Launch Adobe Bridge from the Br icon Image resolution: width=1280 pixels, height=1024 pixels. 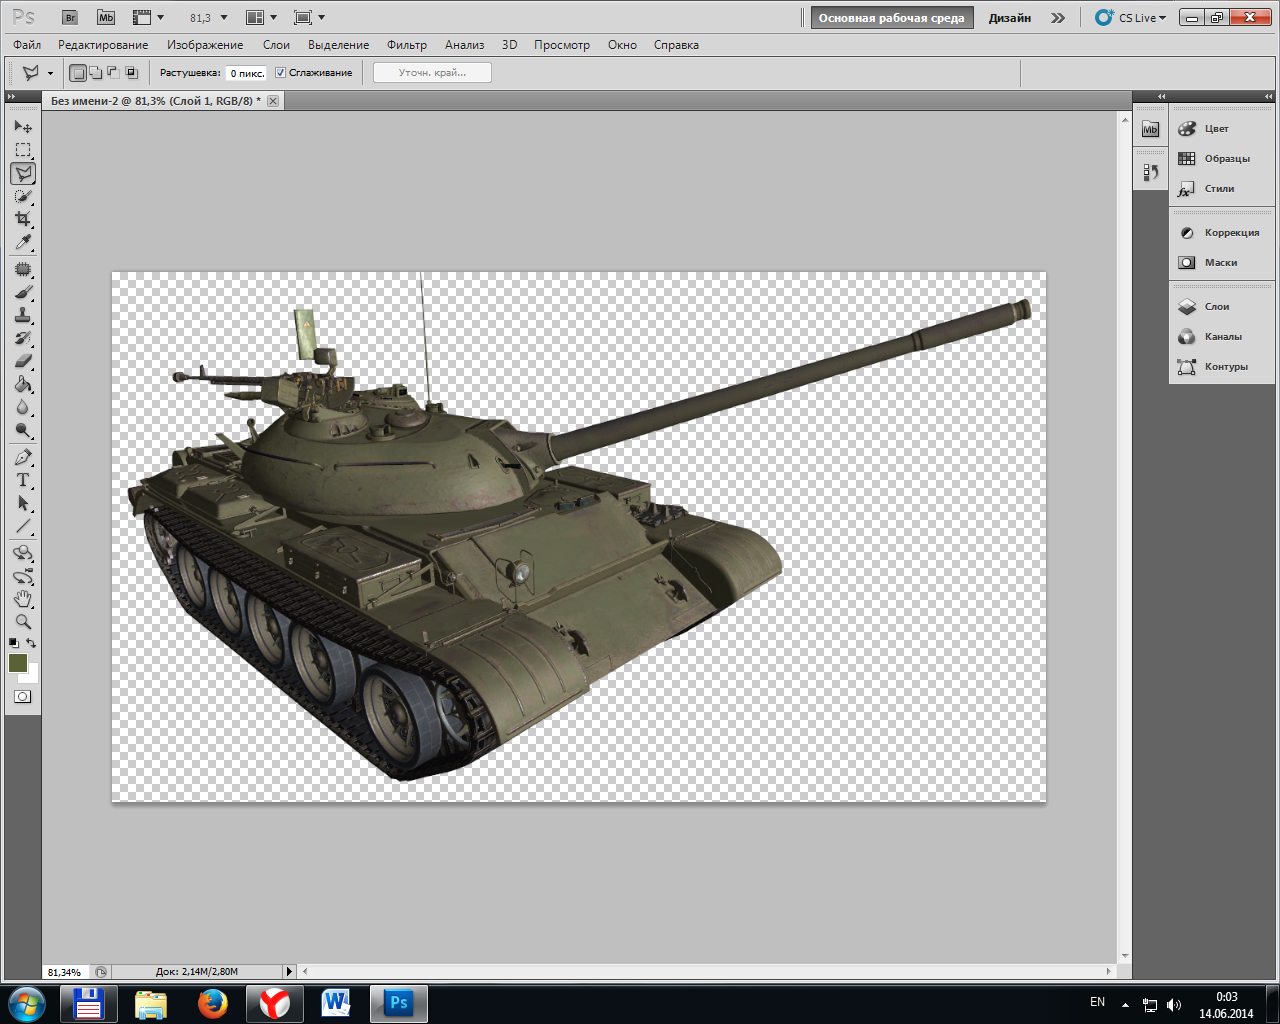point(70,18)
